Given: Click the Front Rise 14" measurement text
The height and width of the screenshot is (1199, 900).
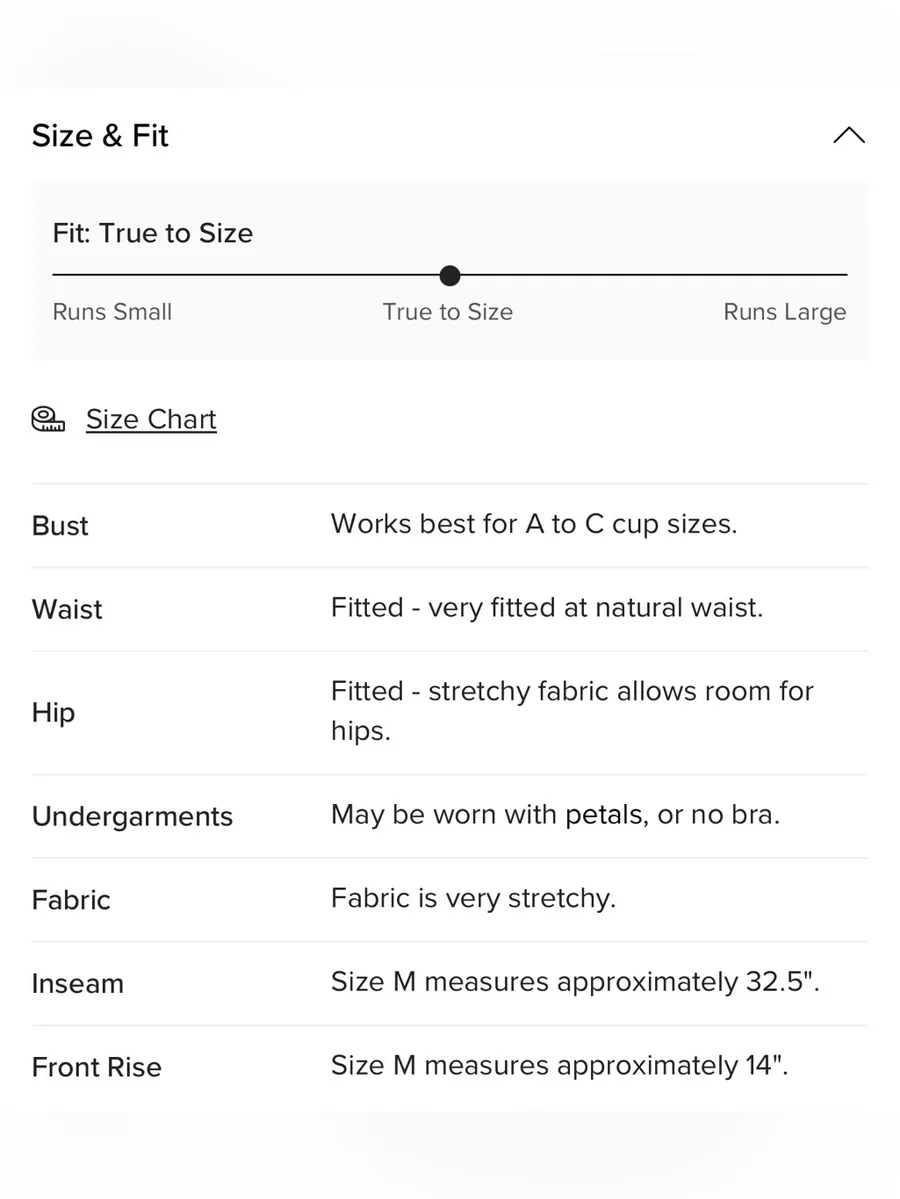Looking at the screenshot, I should (x=560, y=1065).
